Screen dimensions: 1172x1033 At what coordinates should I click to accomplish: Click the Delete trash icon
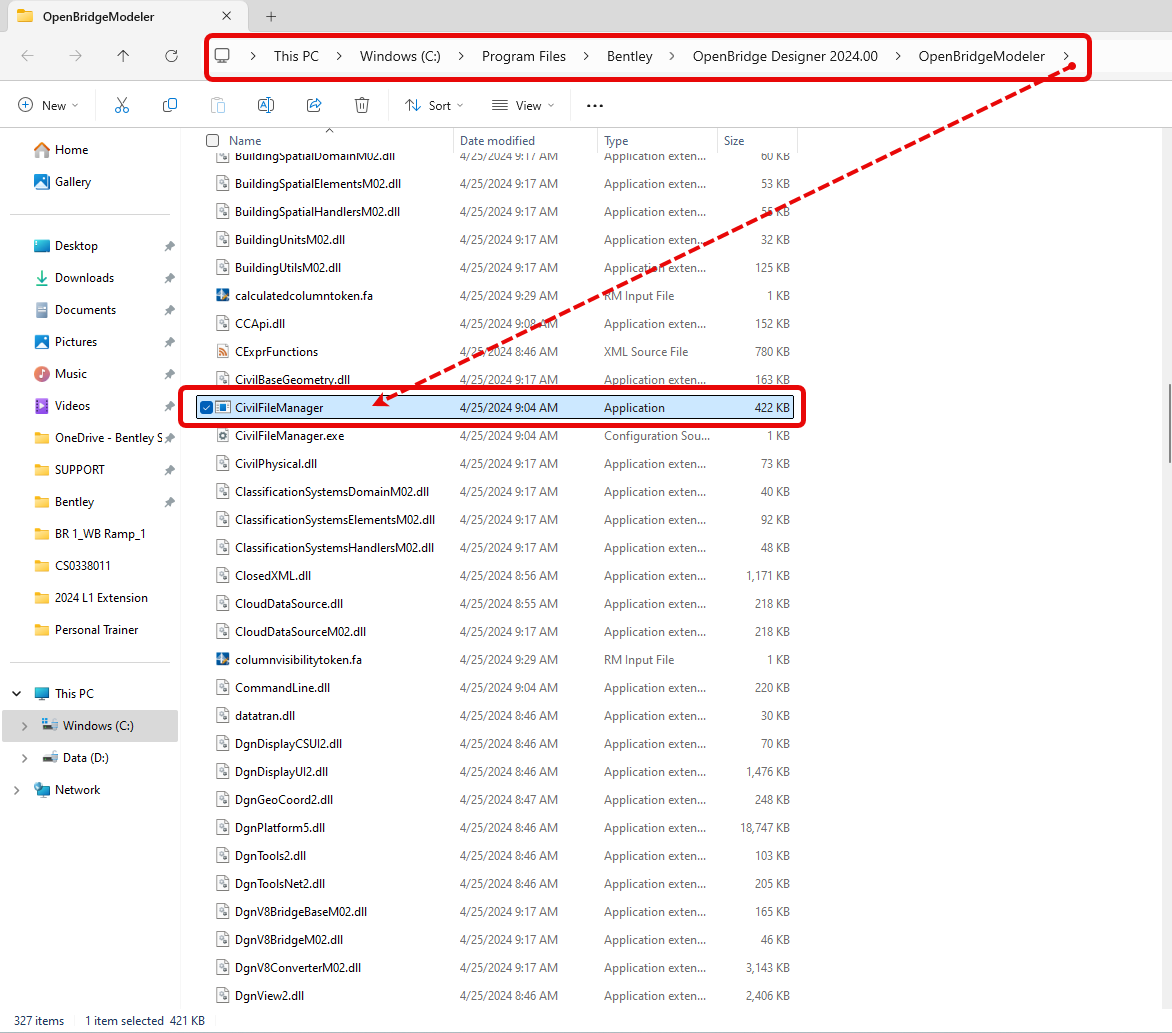tap(362, 105)
